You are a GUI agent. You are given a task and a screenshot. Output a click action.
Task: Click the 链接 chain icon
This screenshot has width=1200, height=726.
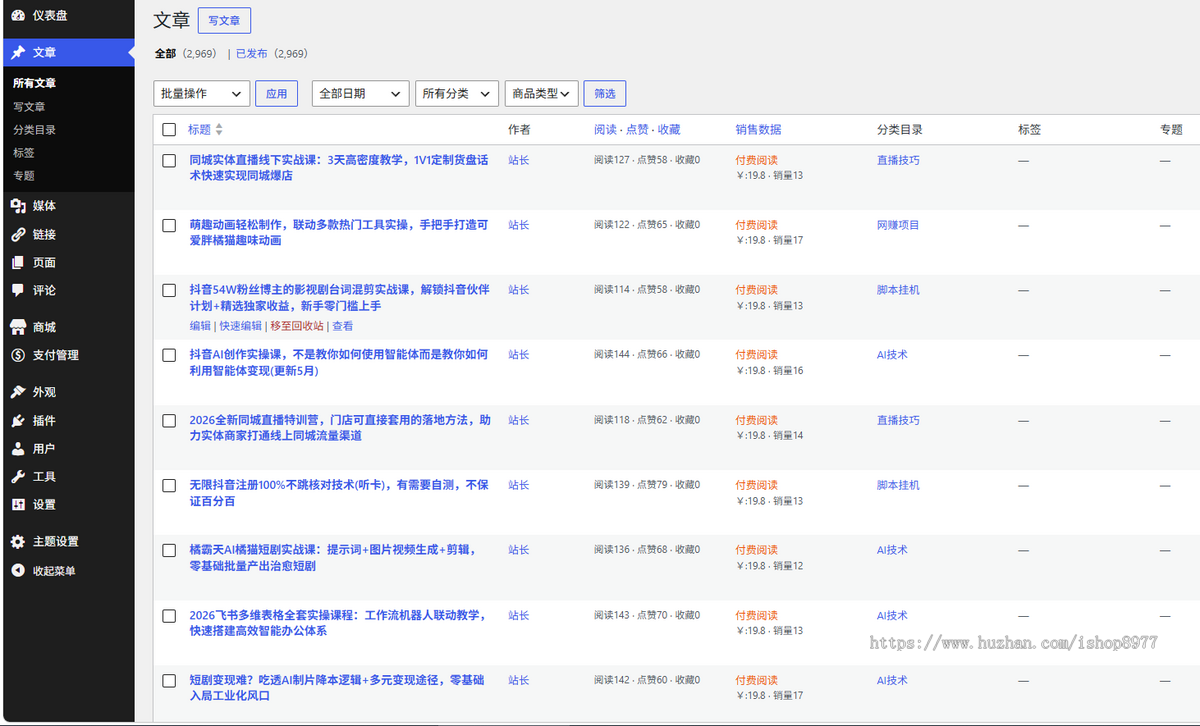(x=18, y=234)
